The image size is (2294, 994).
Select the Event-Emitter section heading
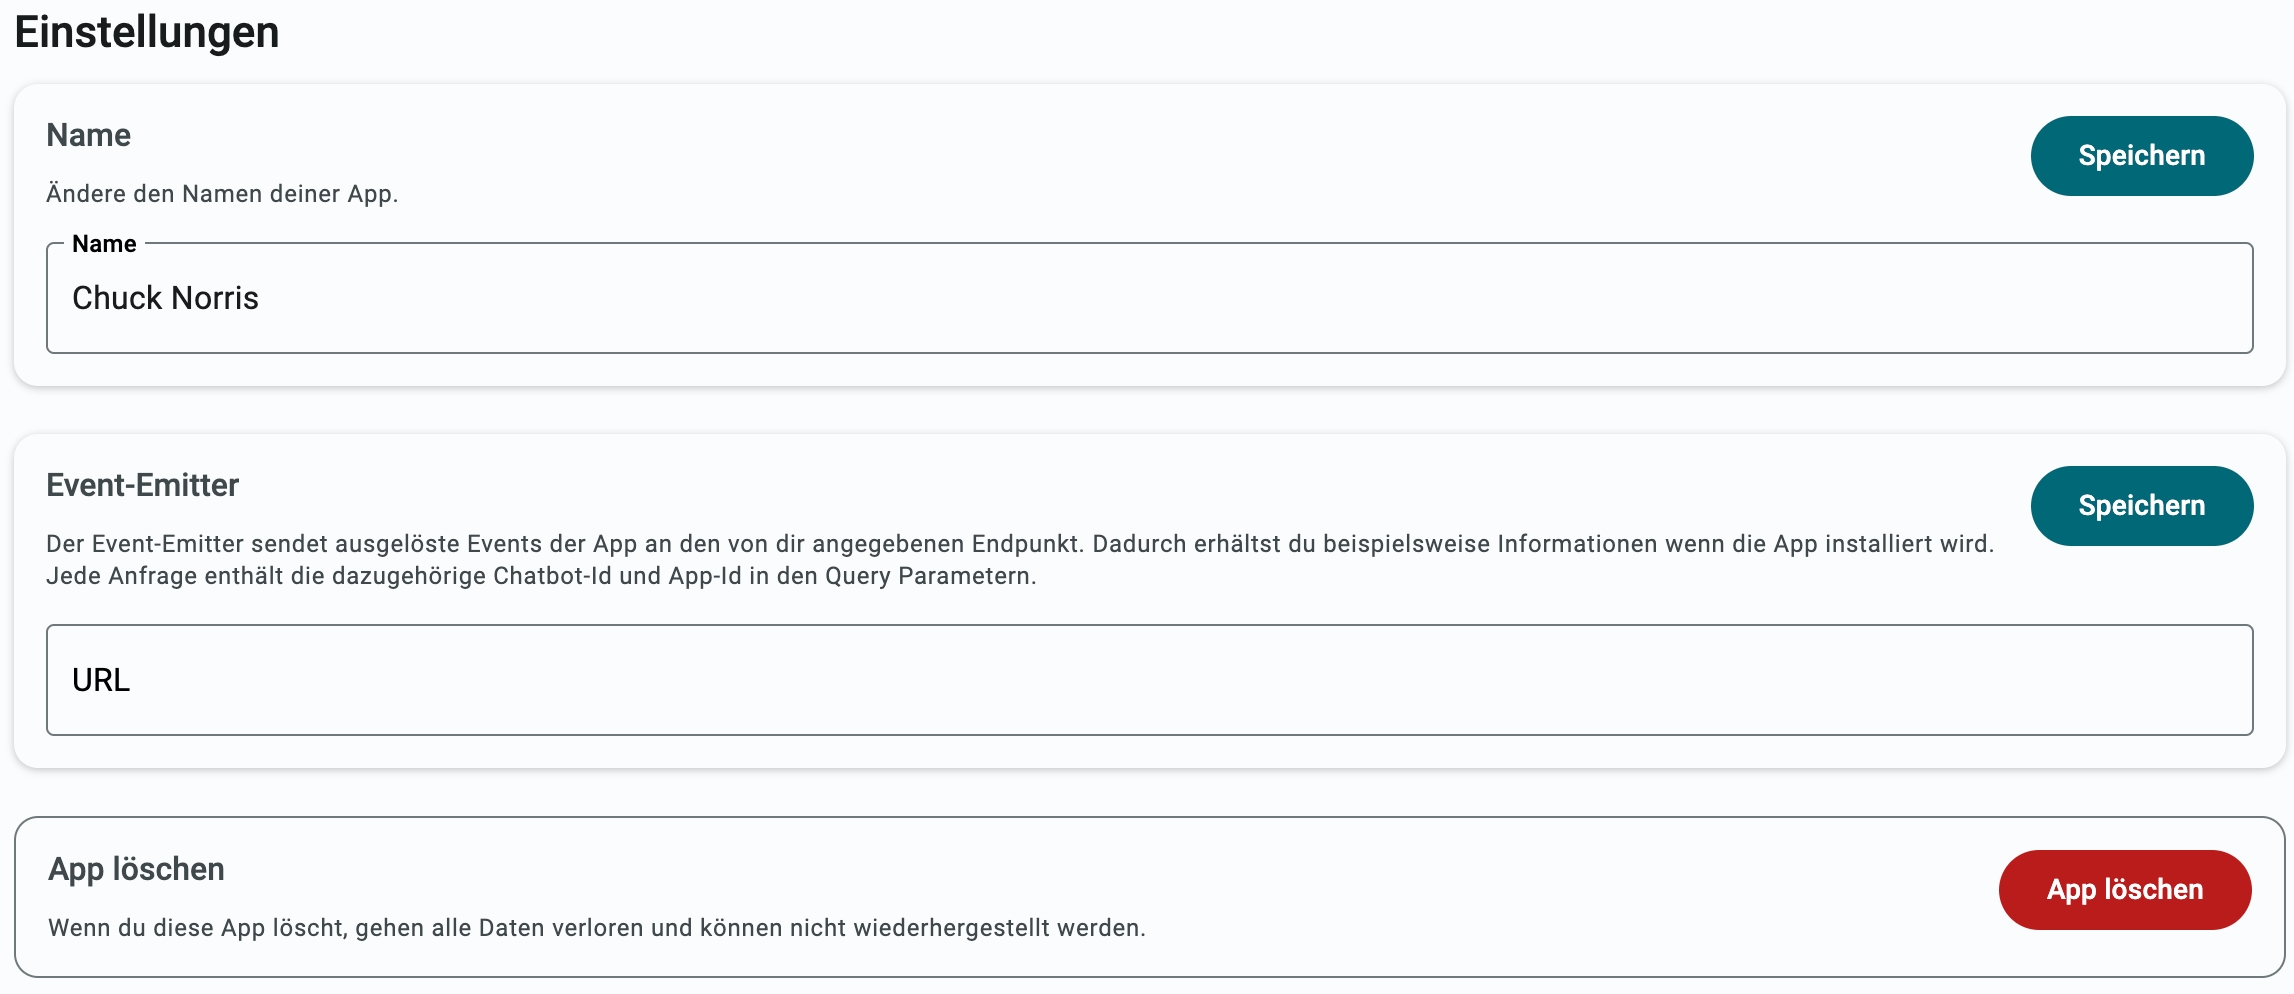point(142,485)
